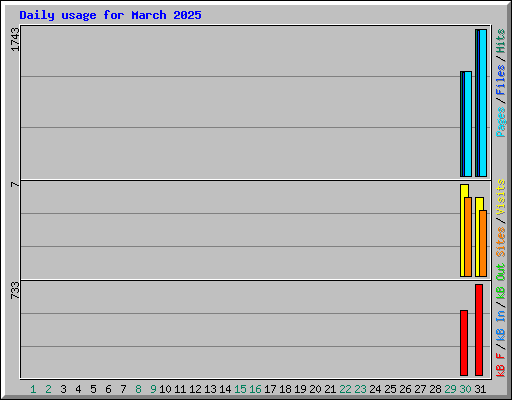The width and height of the screenshot is (512, 400).
Task: Click the orange "Sites" legend label
Action: (x=501, y=241)
